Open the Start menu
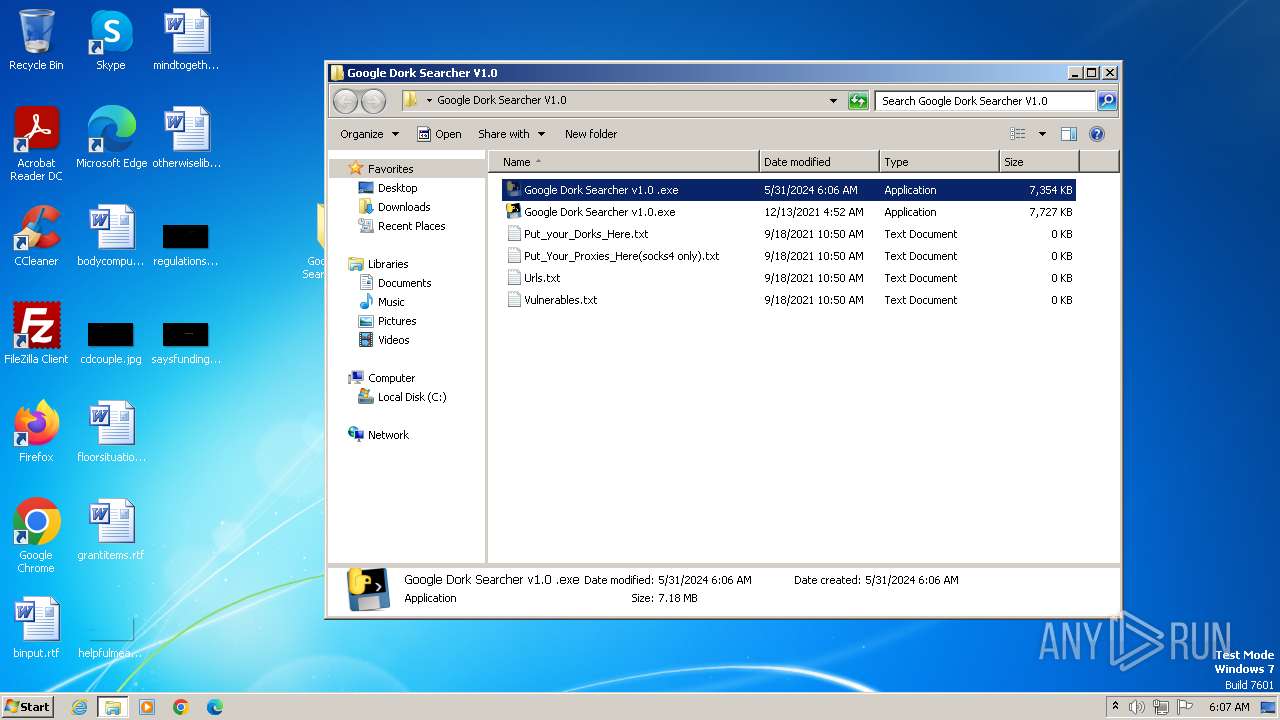This screenshot has width=1280, height=720. [28, 706]
